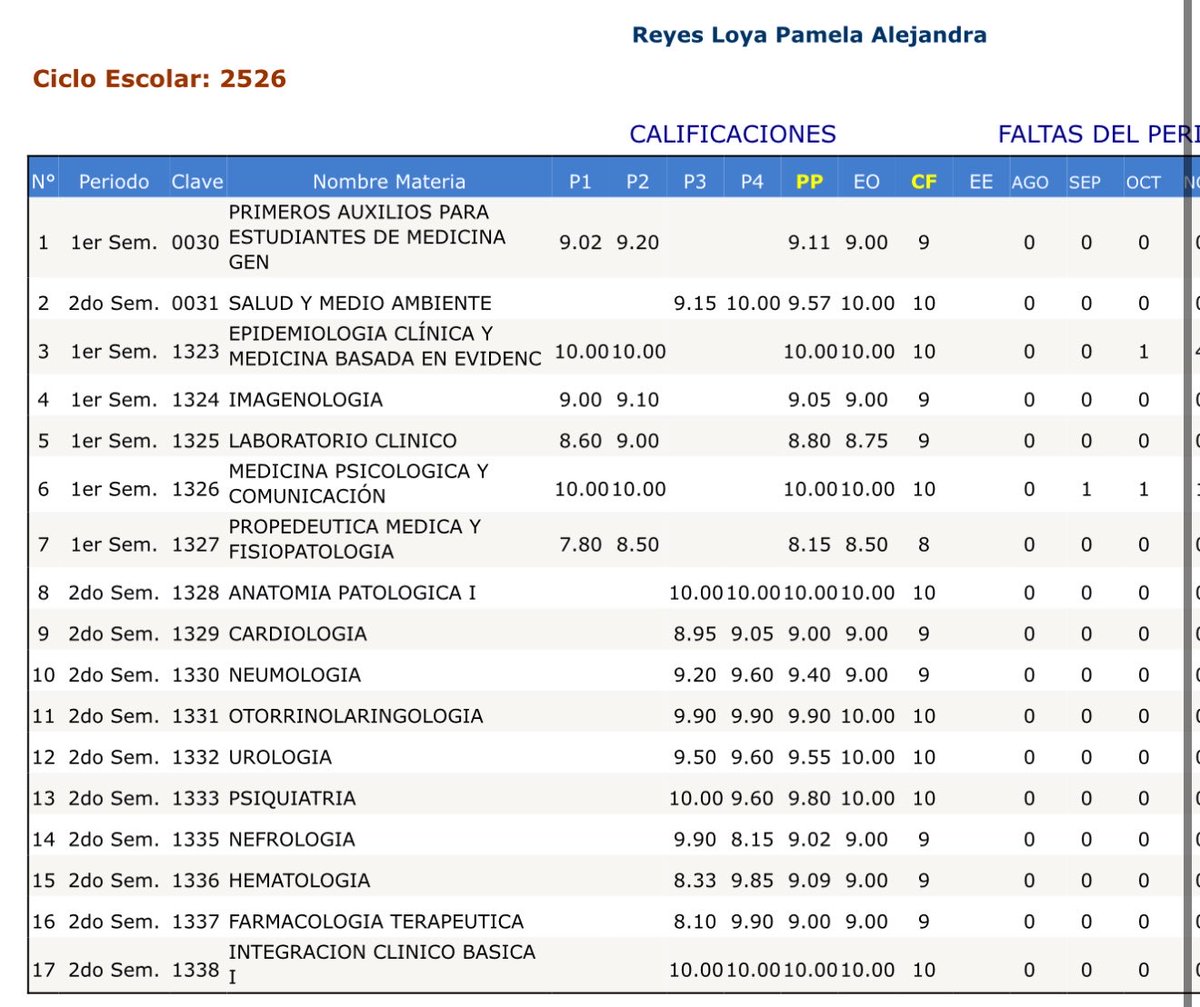Click P3 grade 8.33 for Hematologia
The height and width of the screenshot is (1007, 1200).
(695, 880)
